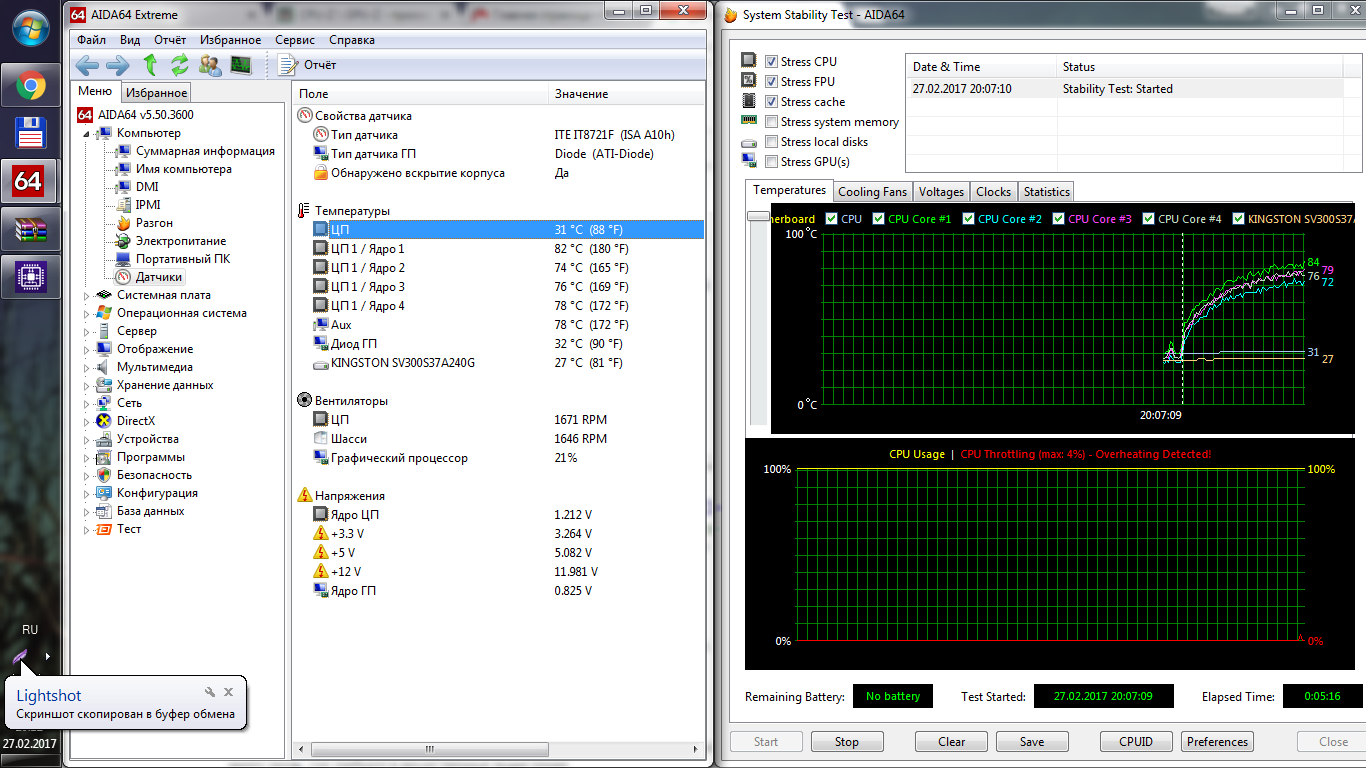Screen dimensions: 1366x768
Task: Open the CPUID panel
Action: (1137, 742)
